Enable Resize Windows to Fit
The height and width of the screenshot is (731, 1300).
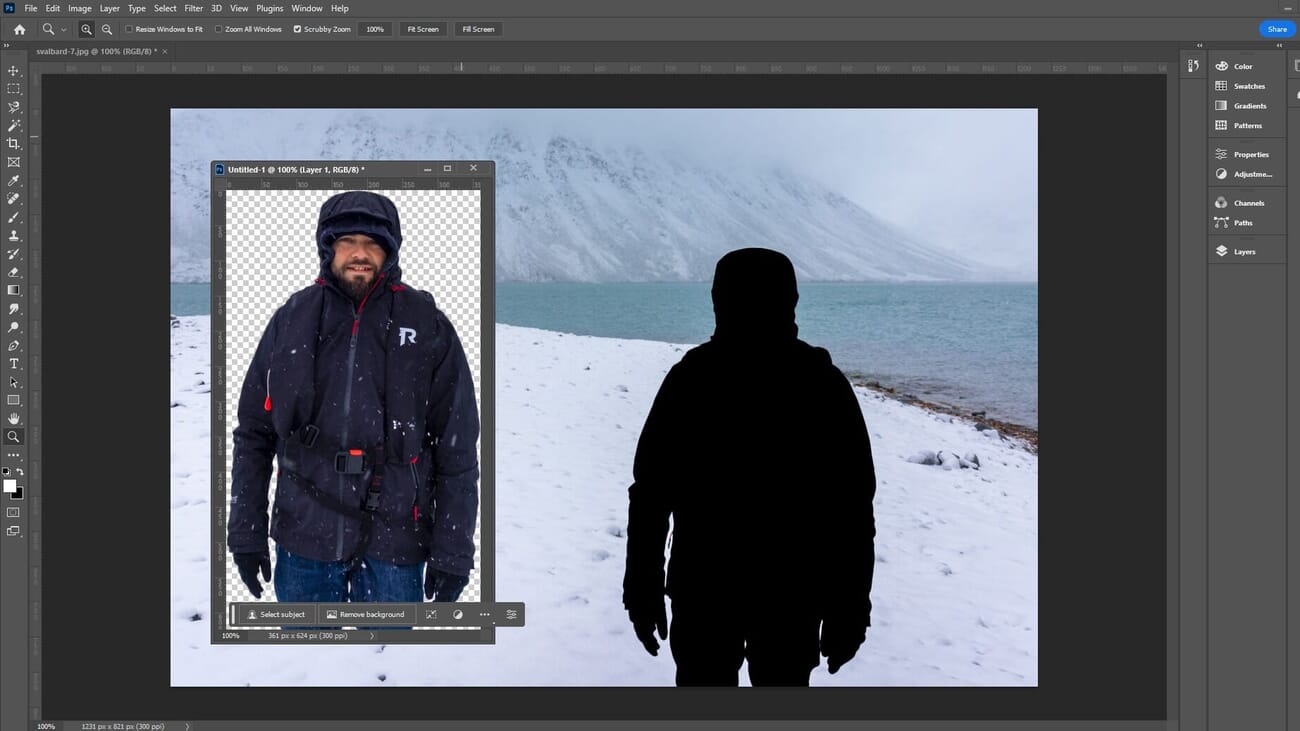click(129, 29)
